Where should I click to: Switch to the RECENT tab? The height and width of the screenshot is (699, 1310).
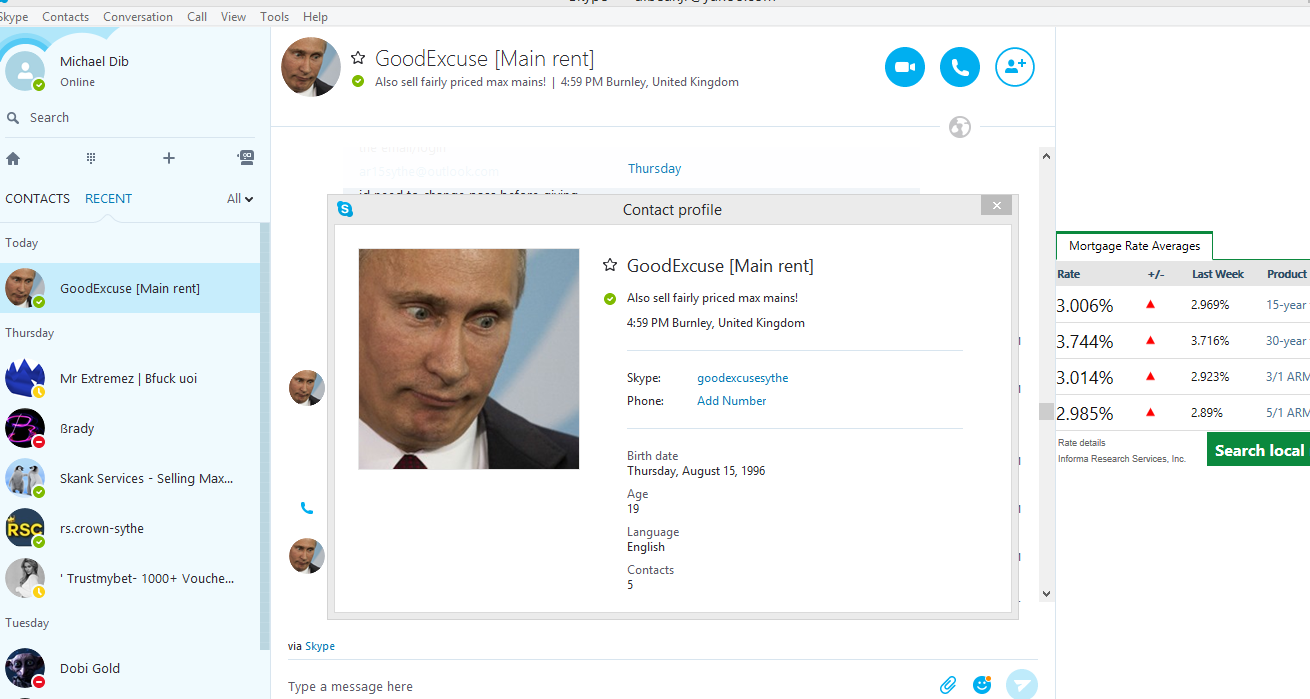click(108, 199)
